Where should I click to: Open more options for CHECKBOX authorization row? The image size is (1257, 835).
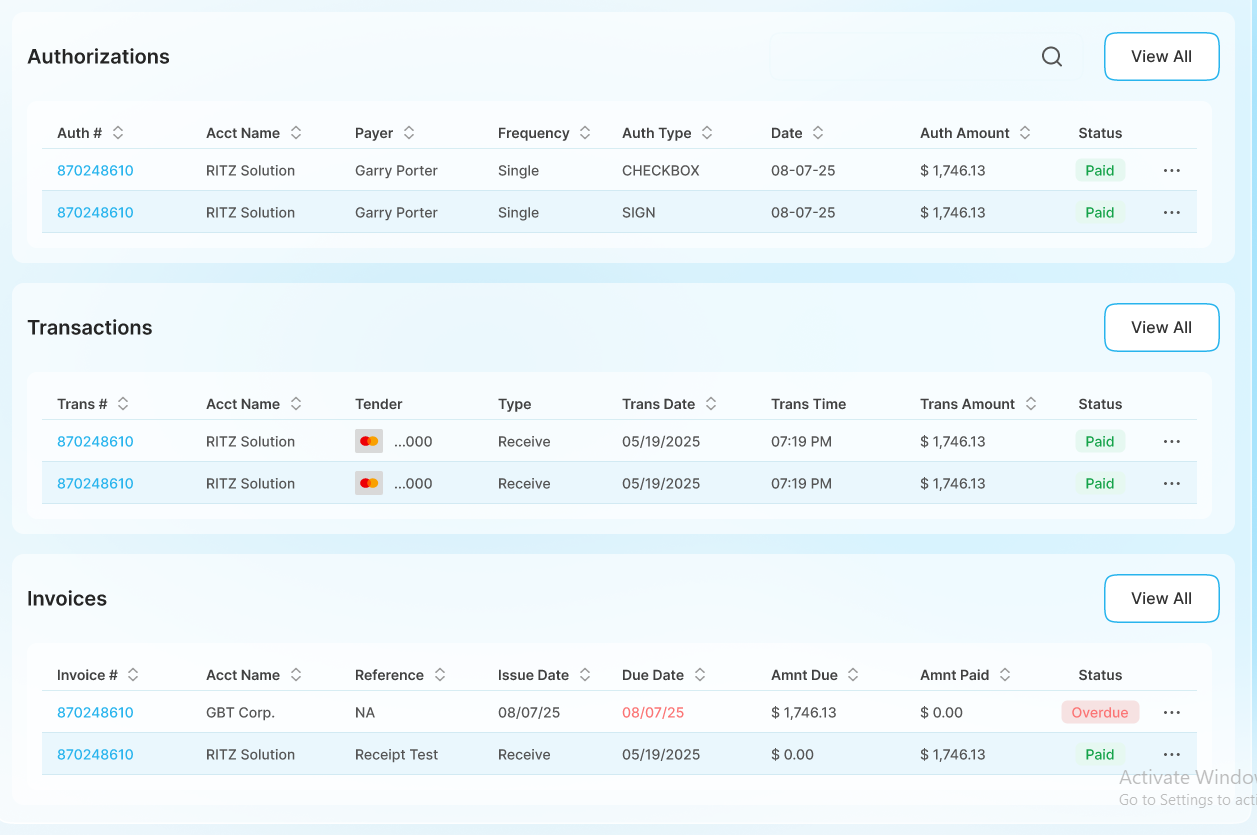pos(1172,171)
